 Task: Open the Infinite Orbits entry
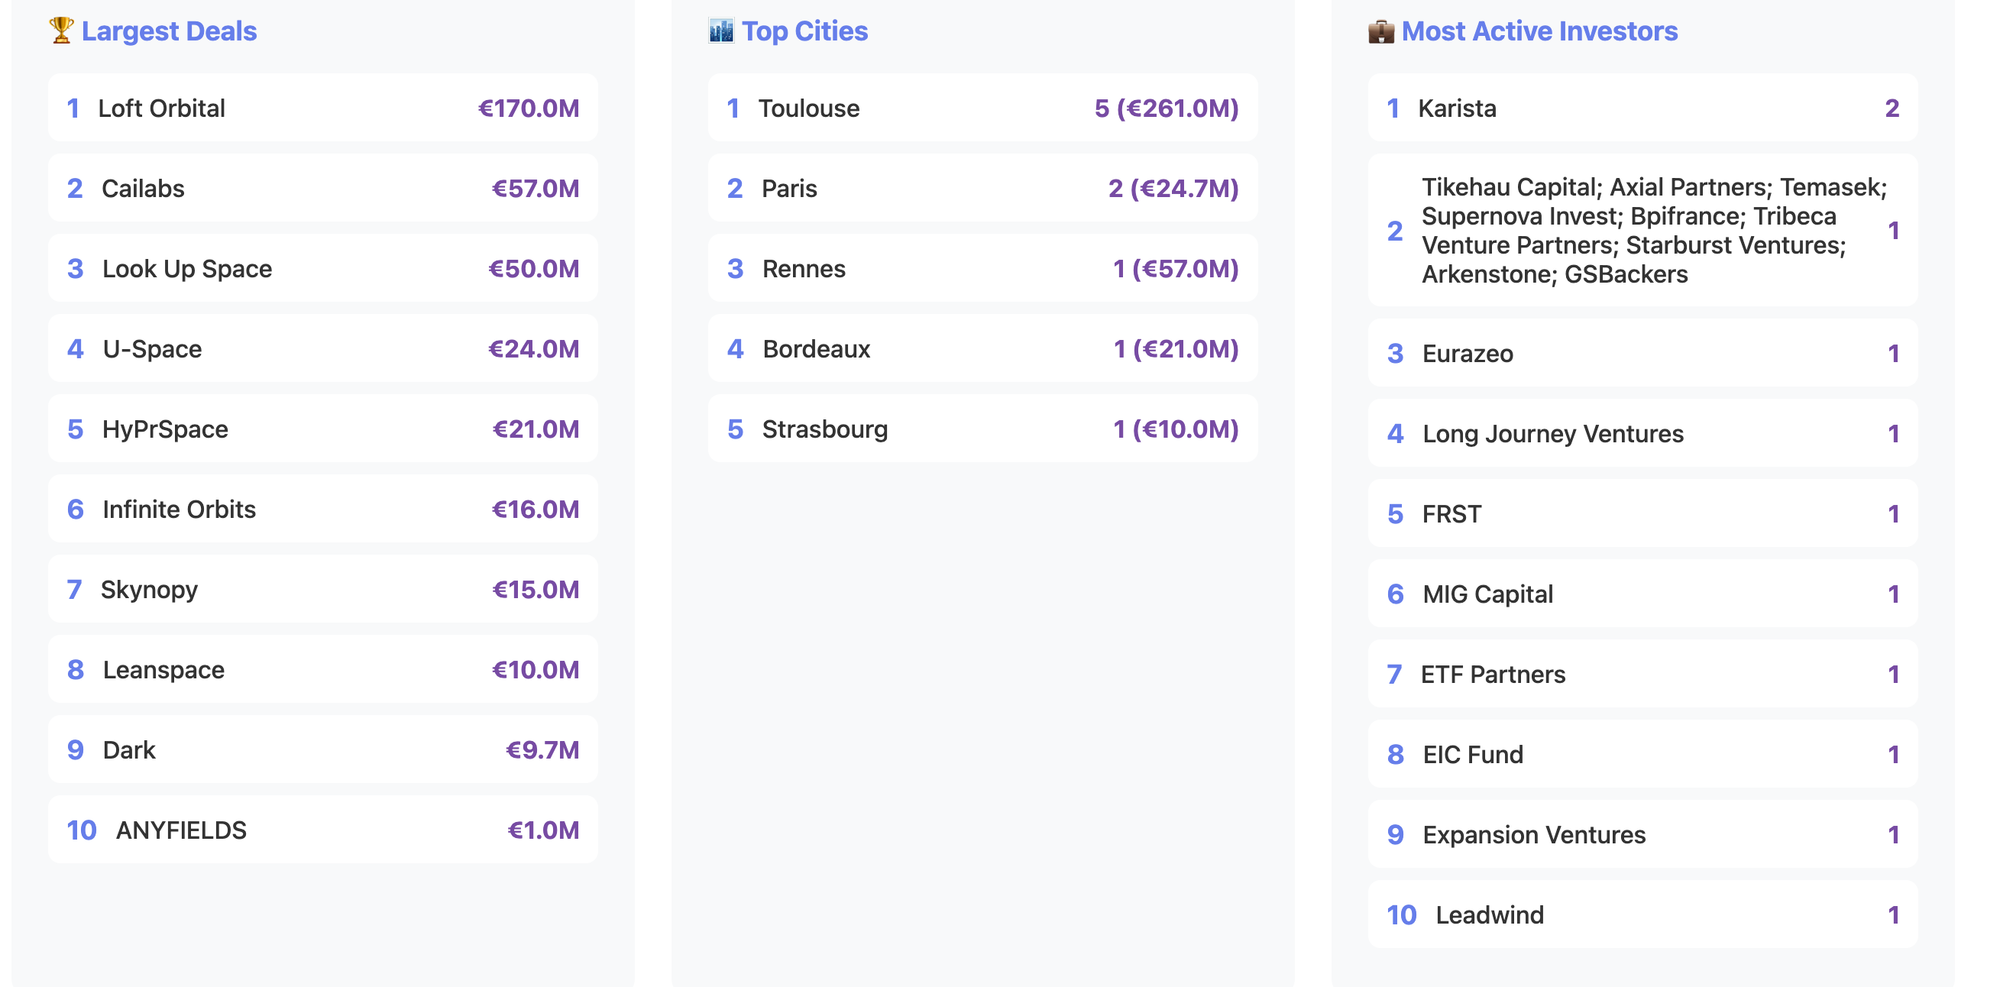point(322,509)
